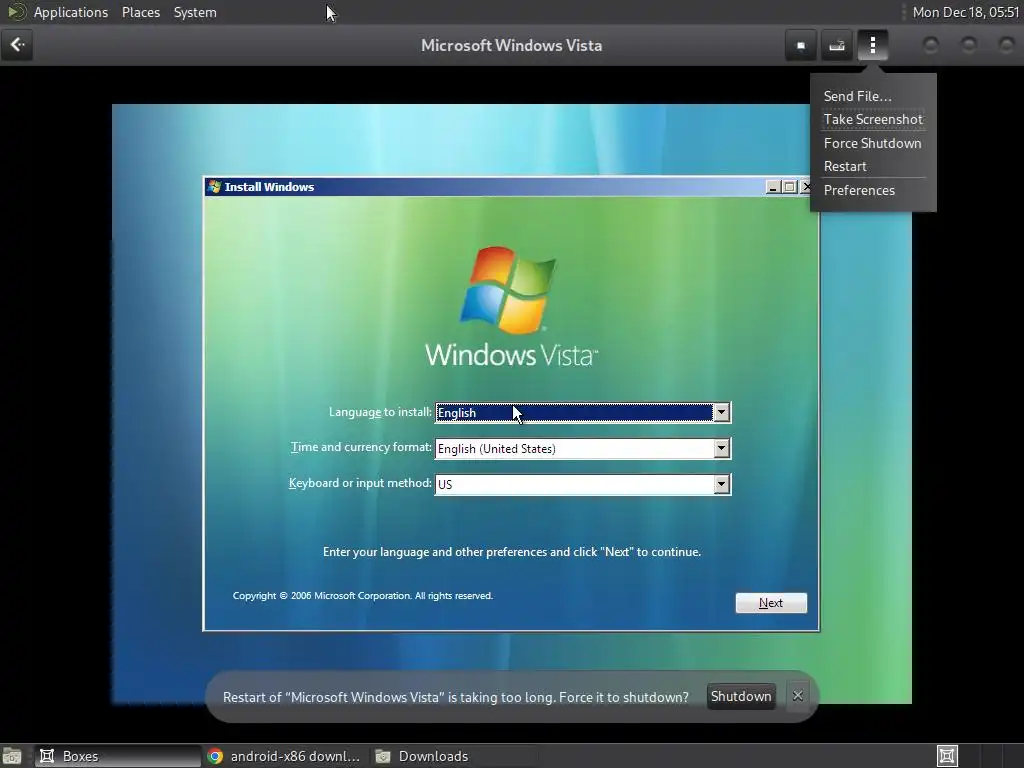Click the fullscreen square icon in header bar
This screenshot has height=768, width=1024.
(801, 46)
